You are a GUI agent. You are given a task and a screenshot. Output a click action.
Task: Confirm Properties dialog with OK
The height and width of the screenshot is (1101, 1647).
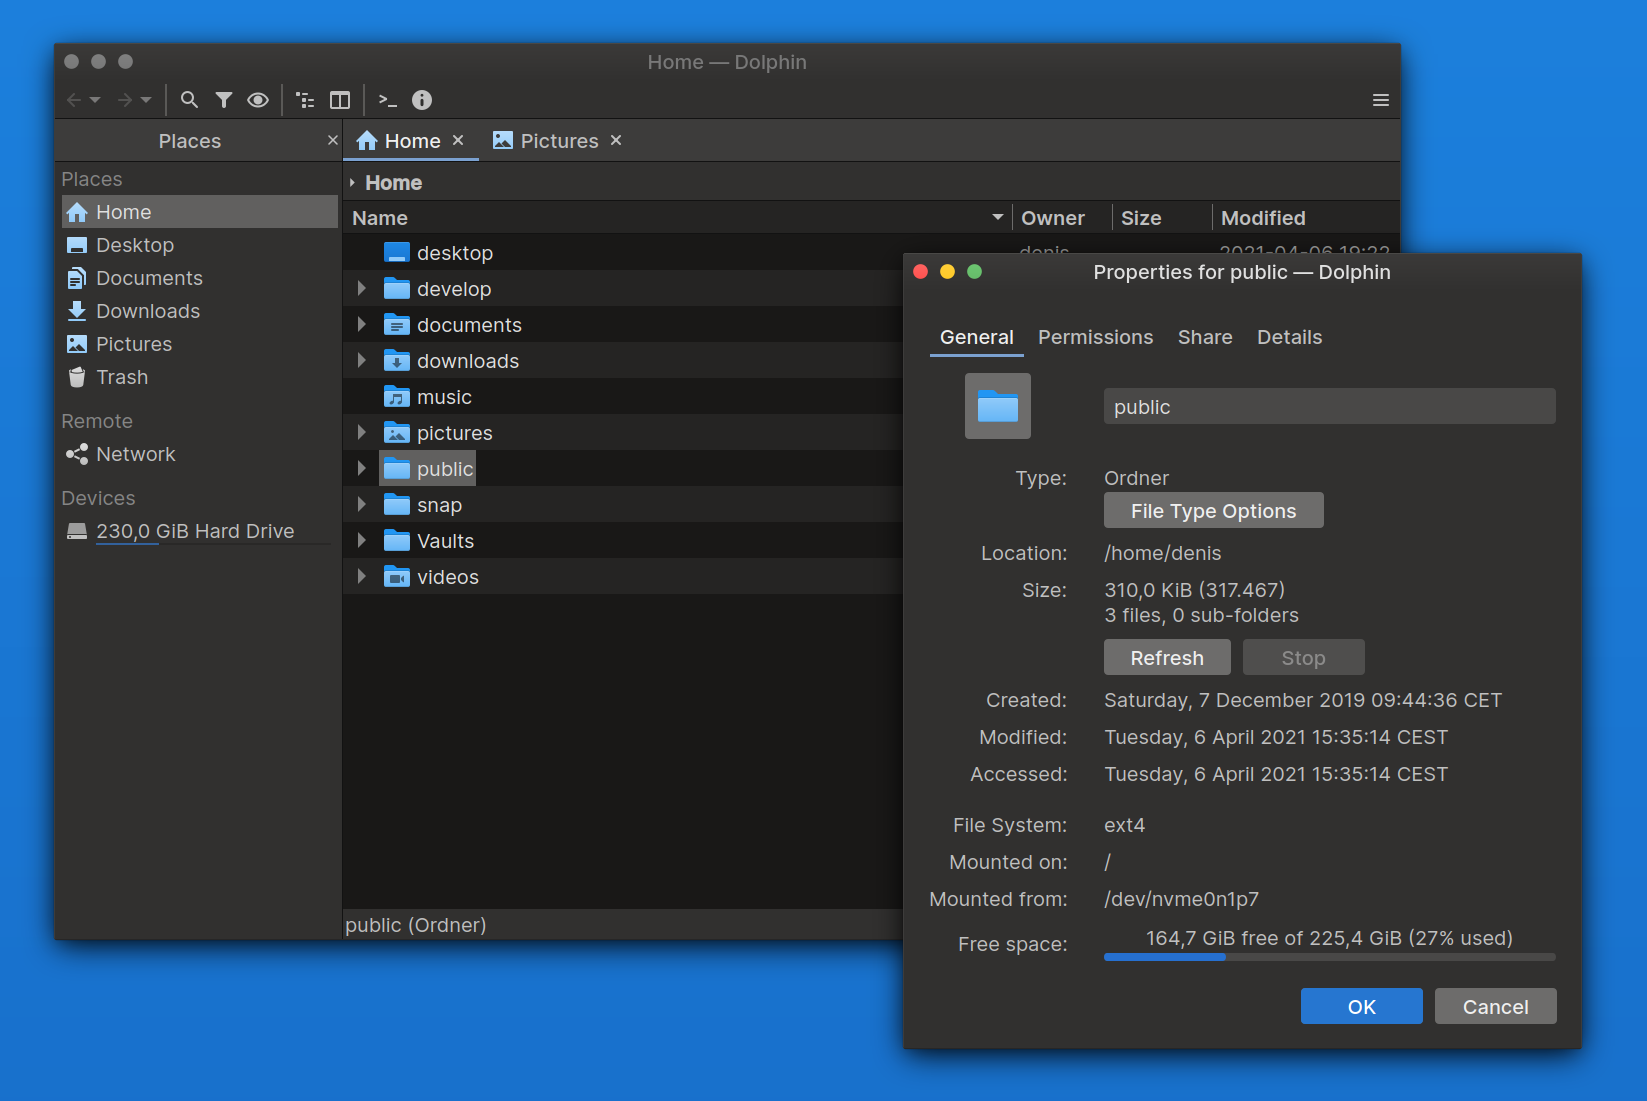click(1361, 1006)
